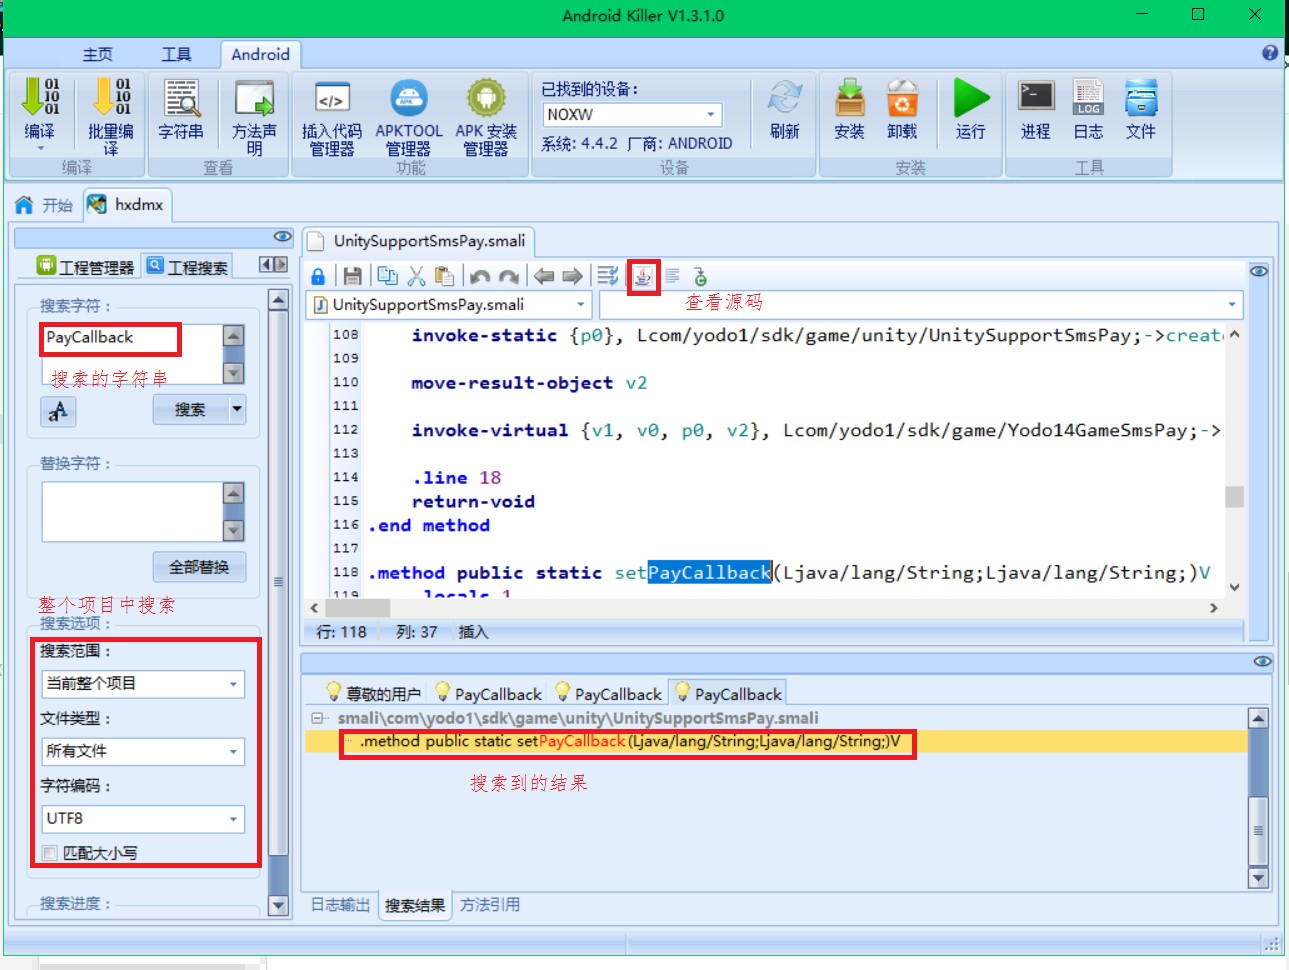Switch to the 工具 ribbon tab
This screenshot has height=970, width=1289.
[177, 55]
